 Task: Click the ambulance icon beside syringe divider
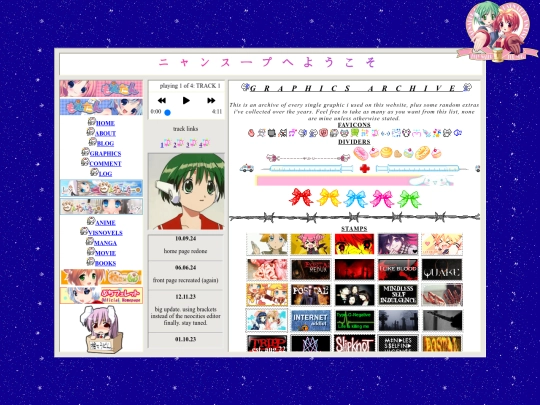(247, 168)
